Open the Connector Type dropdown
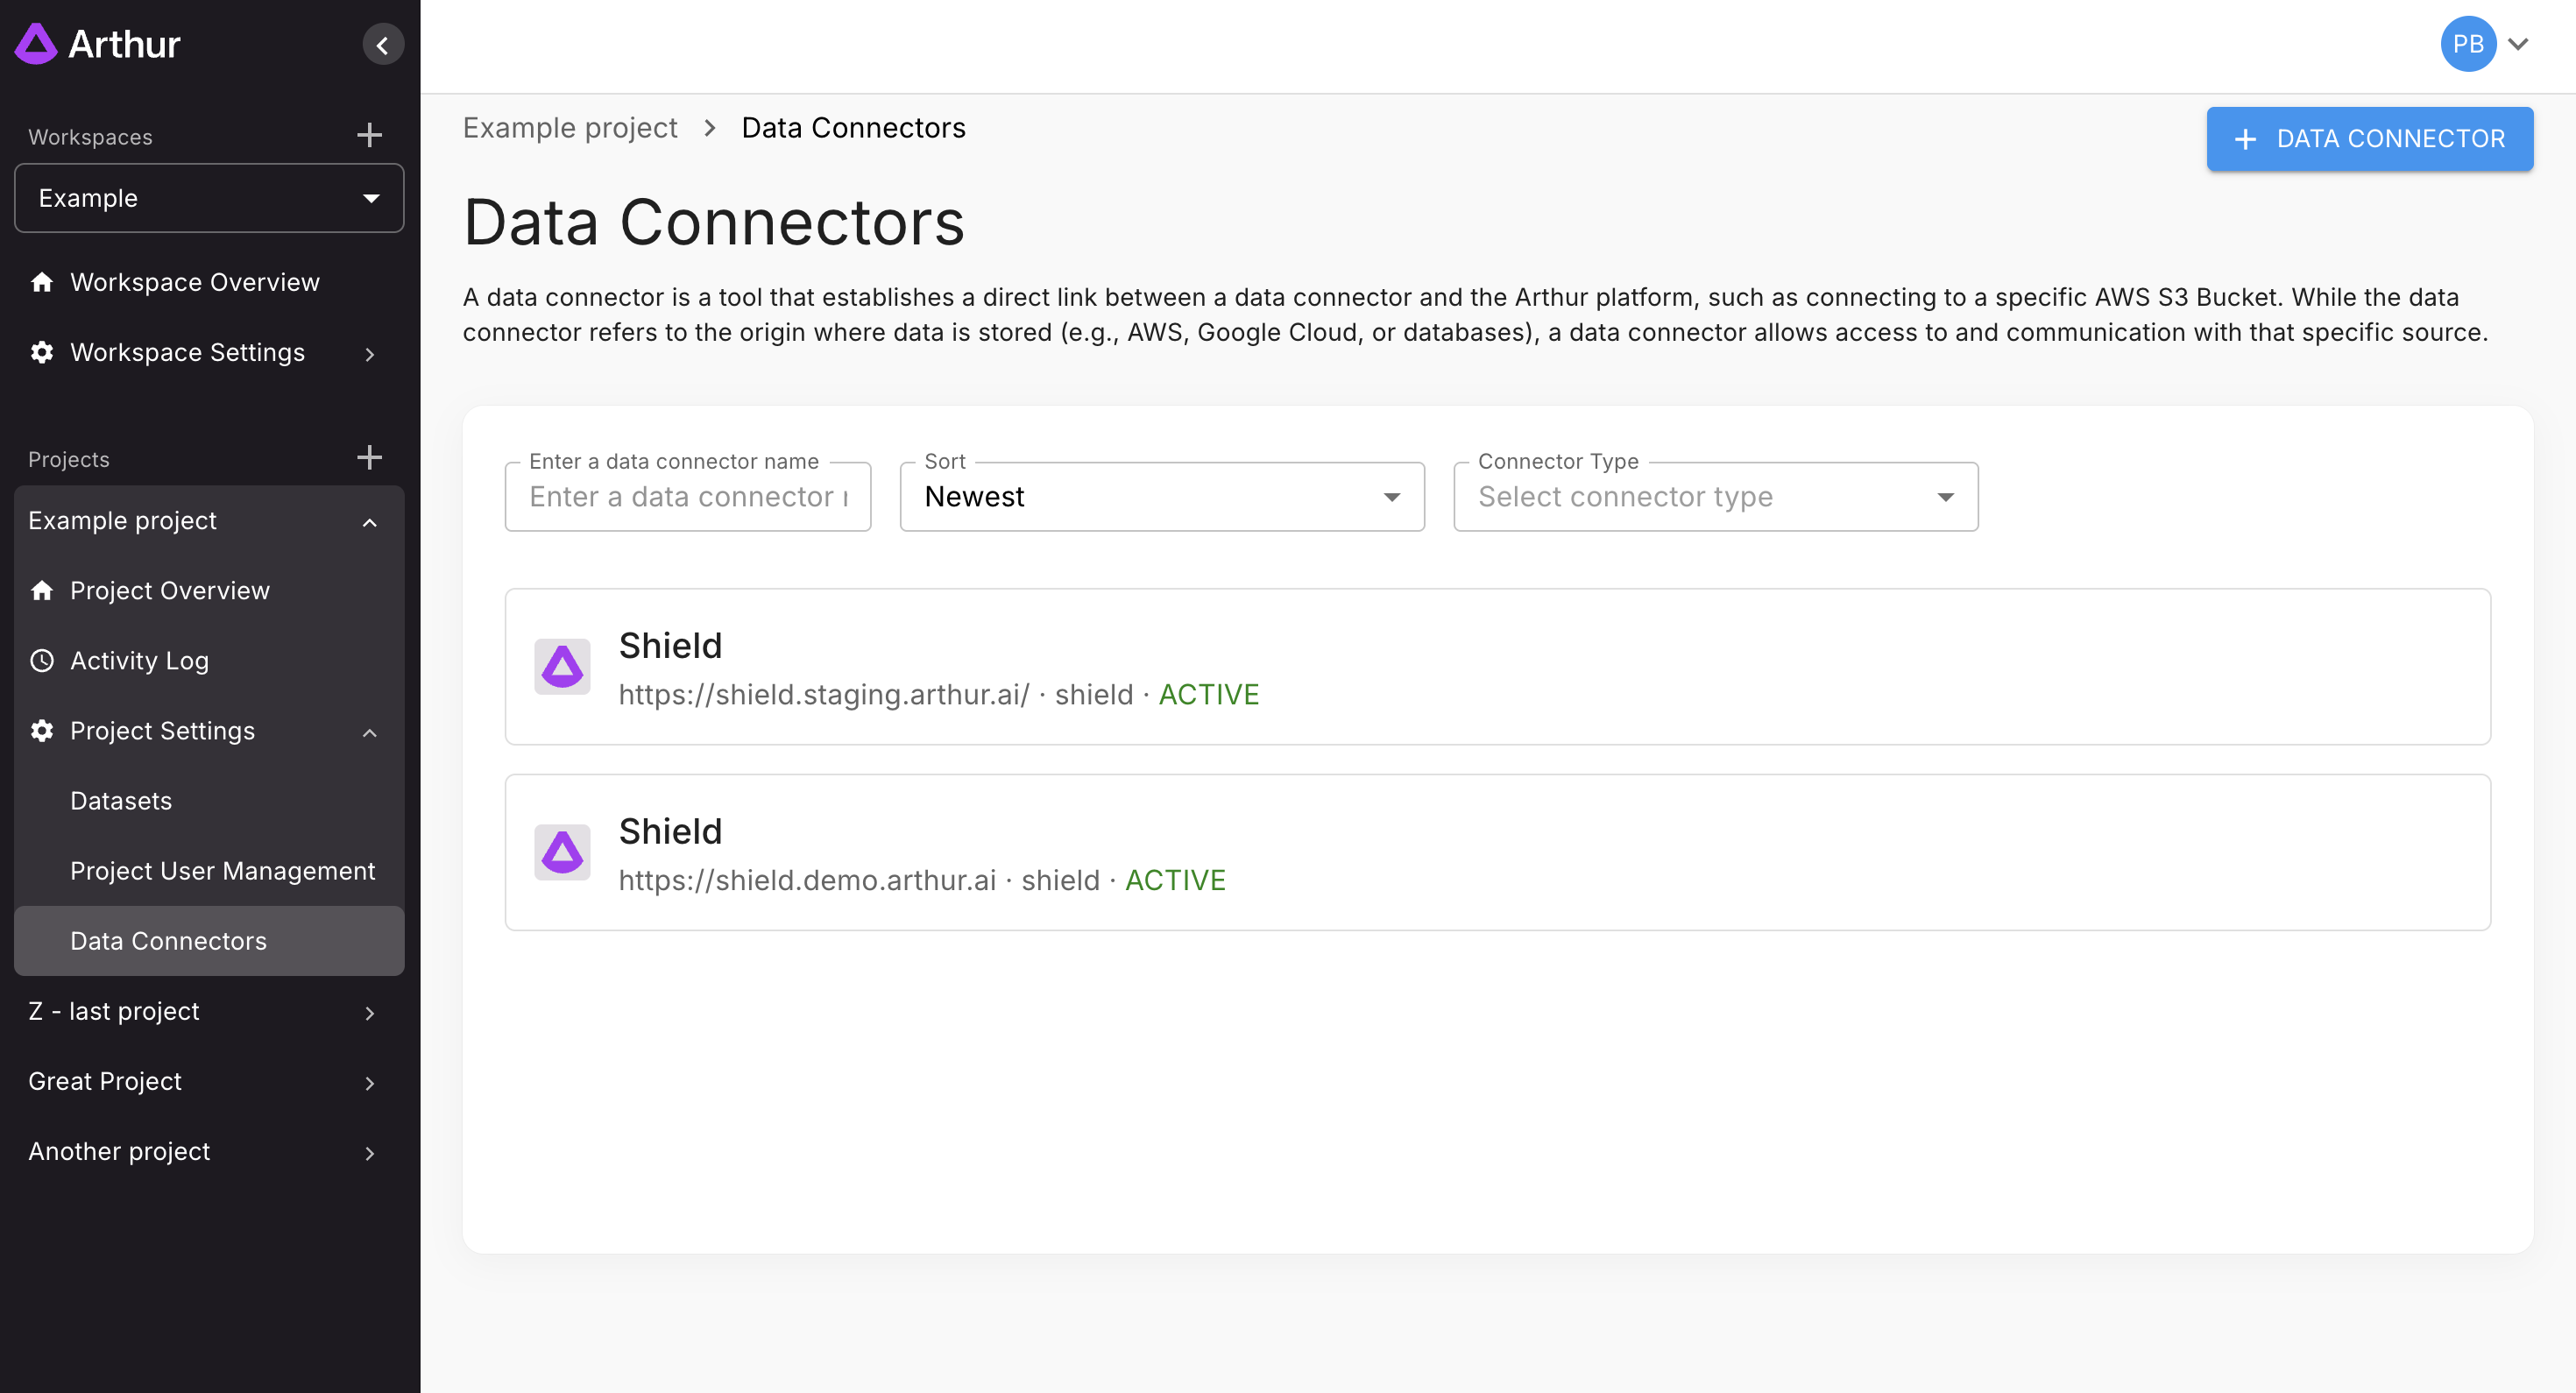 coord(1715,497)
